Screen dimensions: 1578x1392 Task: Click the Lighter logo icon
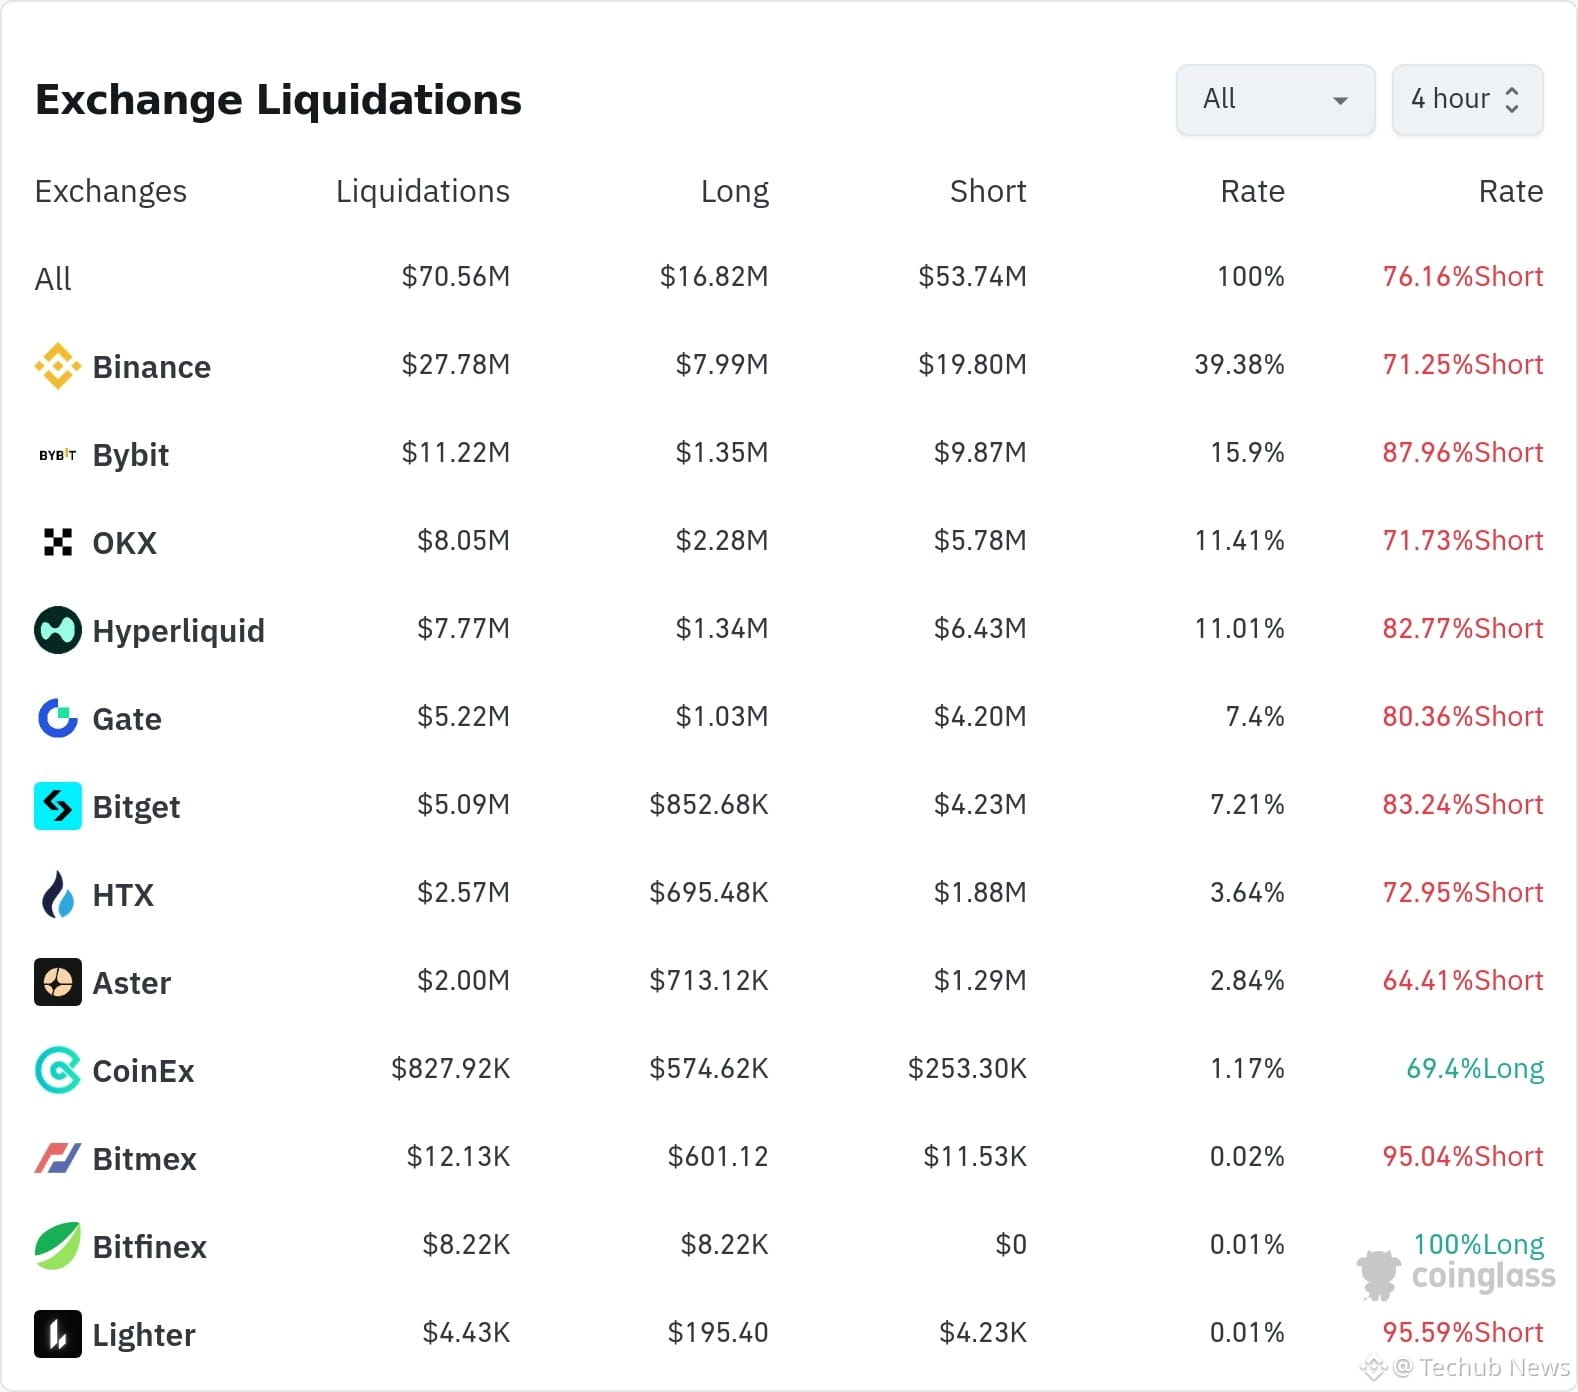coord(58,1334)
